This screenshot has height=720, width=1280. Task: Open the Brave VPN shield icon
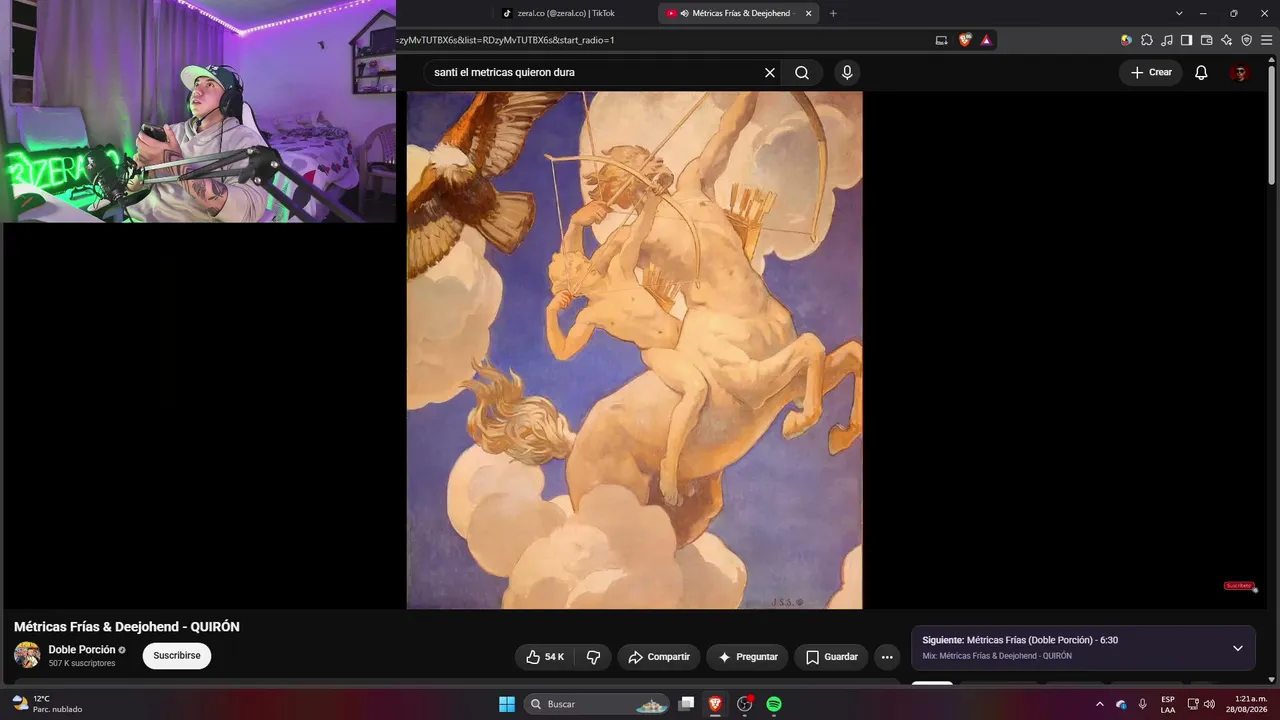click(x=1246, y=40)
